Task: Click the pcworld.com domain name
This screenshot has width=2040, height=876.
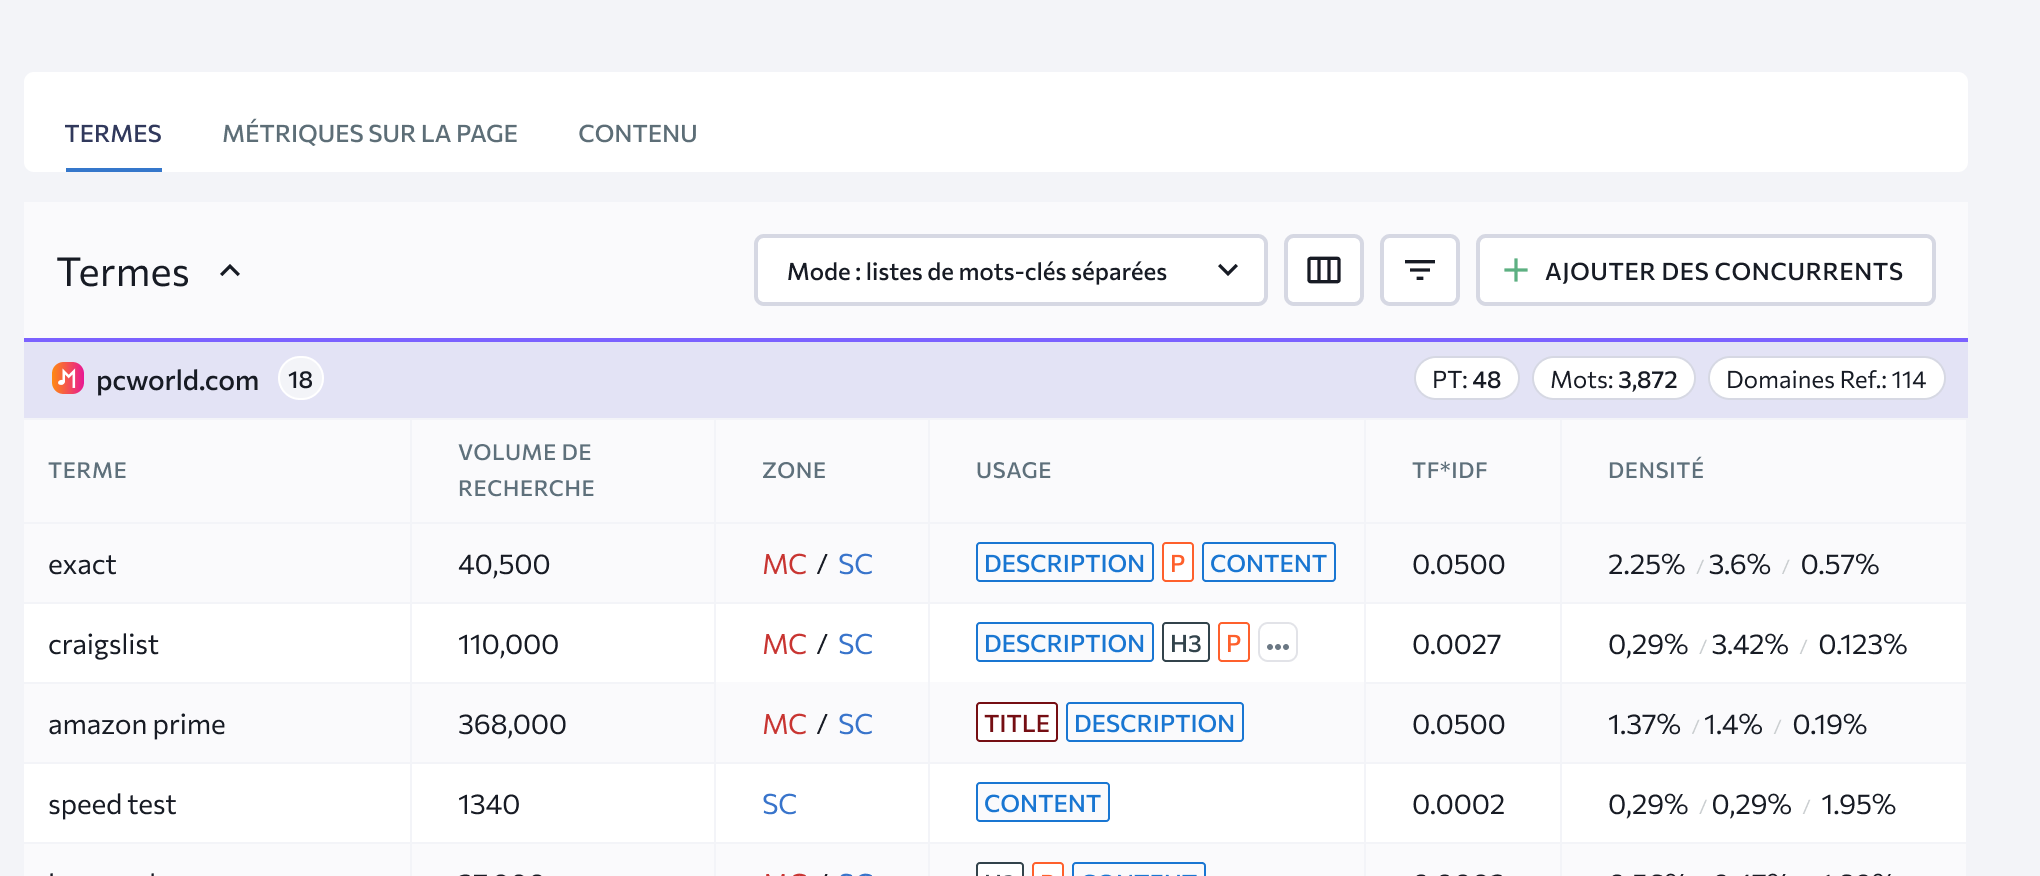Action: (177, 380)
